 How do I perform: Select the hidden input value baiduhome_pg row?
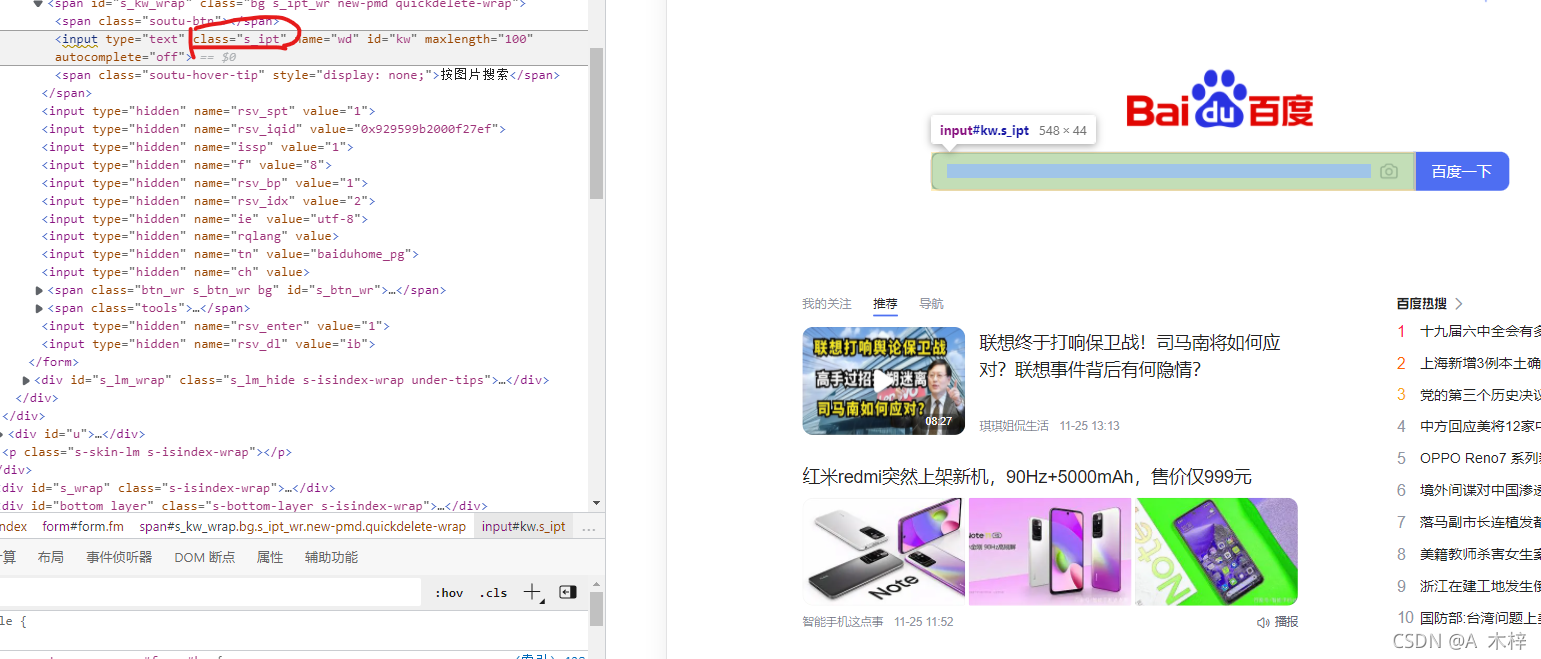click(230, 255)
